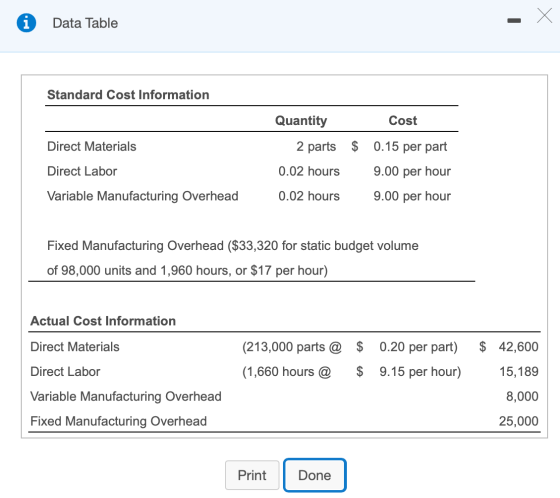
Task: Click 'Standard Cost Information' heading
Action: 128,95
